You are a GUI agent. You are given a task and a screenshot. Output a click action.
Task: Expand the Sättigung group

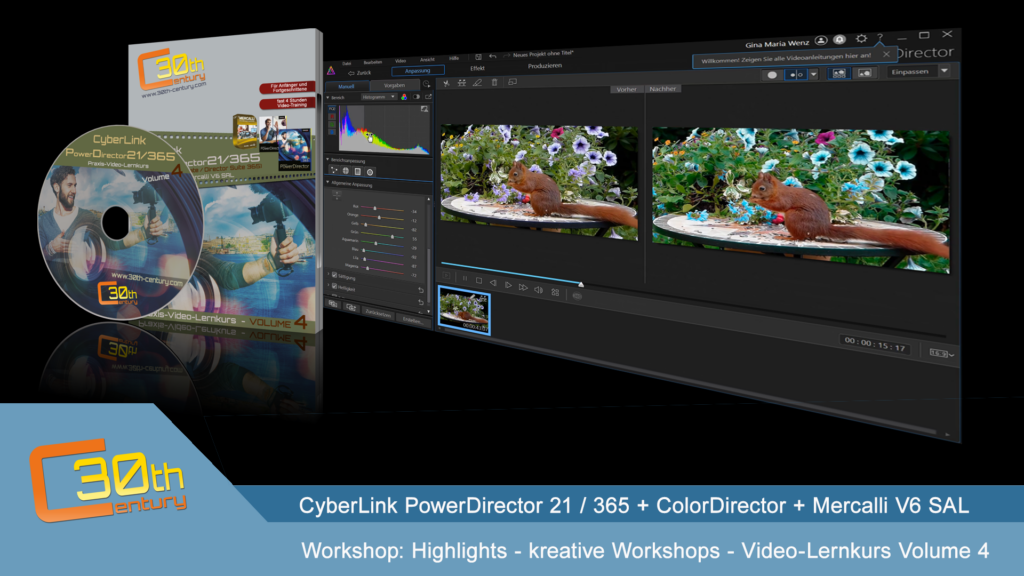[x=328, y=275]
